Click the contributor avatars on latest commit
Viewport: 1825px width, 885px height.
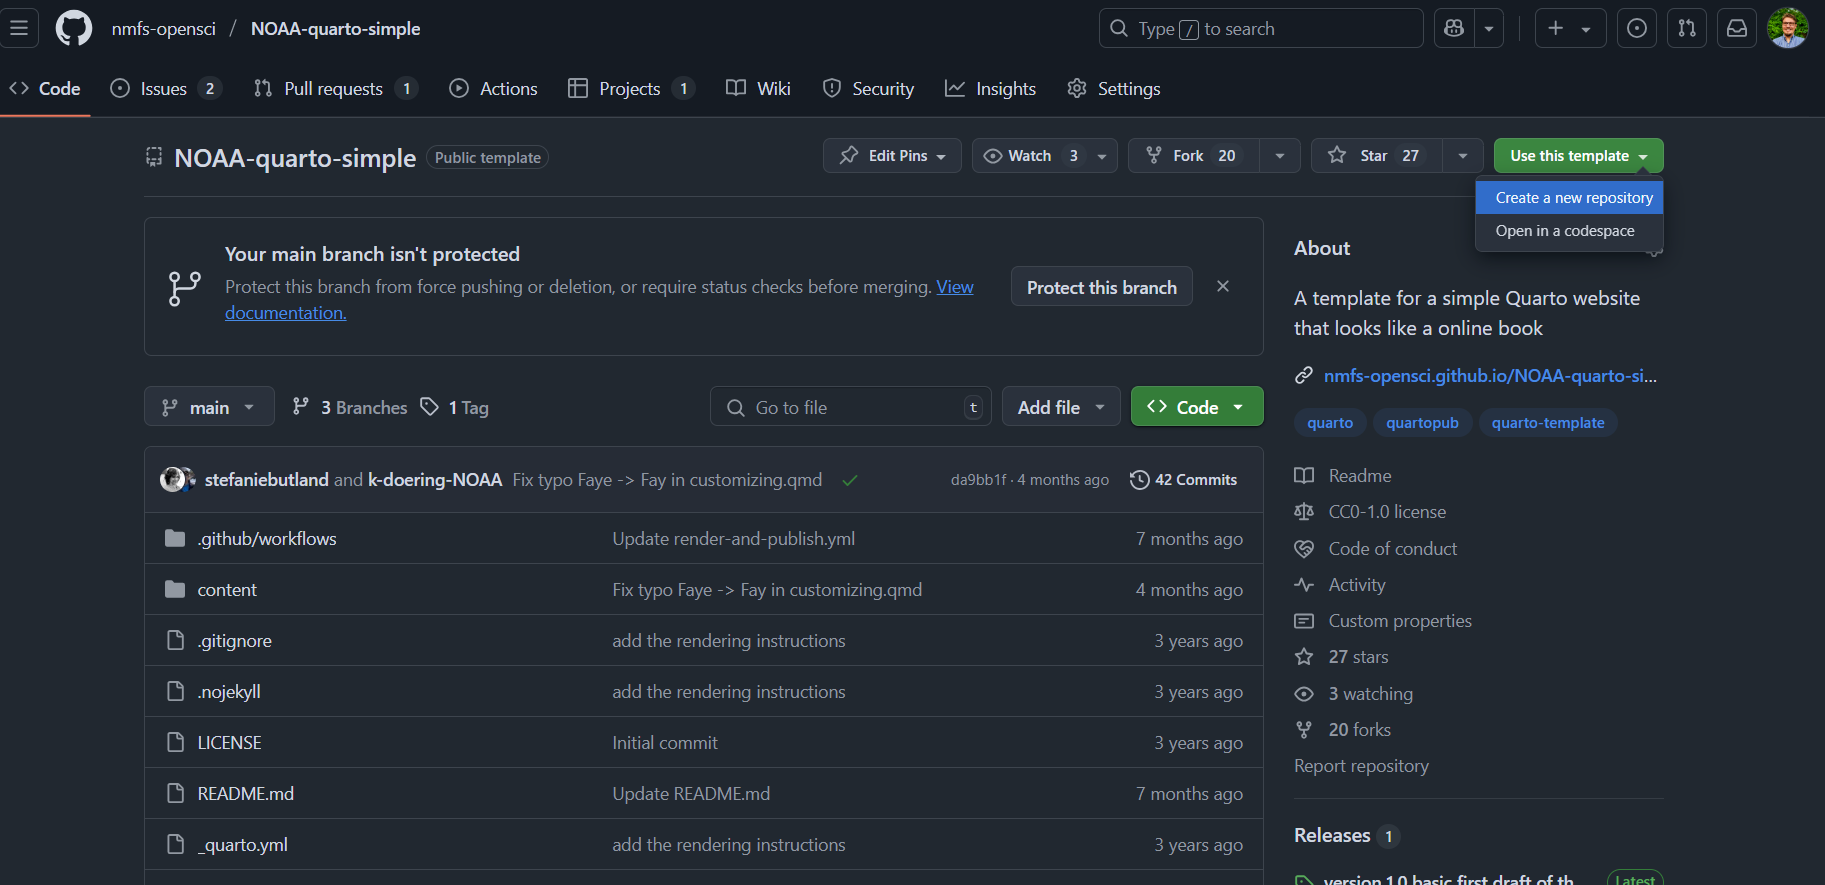[x=177, y=479]
